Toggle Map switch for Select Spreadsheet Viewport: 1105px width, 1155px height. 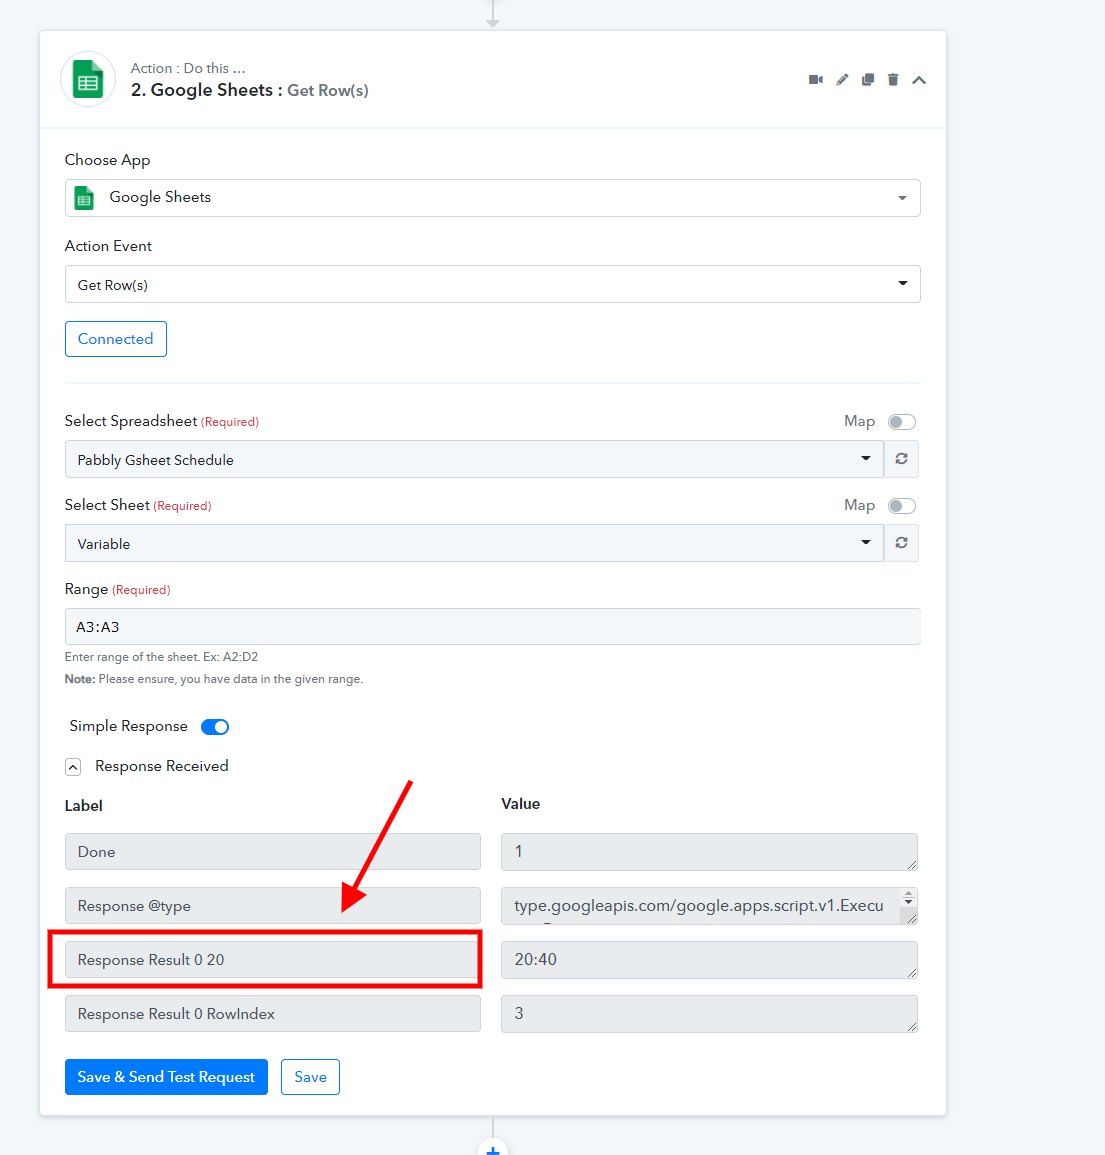pyautogui.click(x=902, y=421)
